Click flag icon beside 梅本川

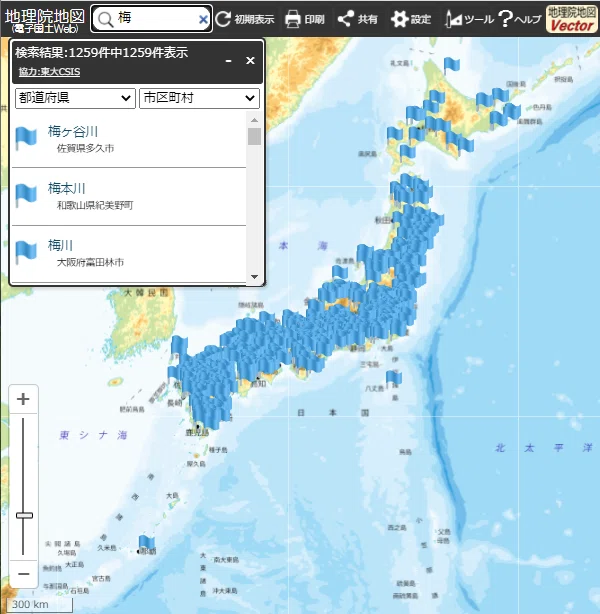26,195
